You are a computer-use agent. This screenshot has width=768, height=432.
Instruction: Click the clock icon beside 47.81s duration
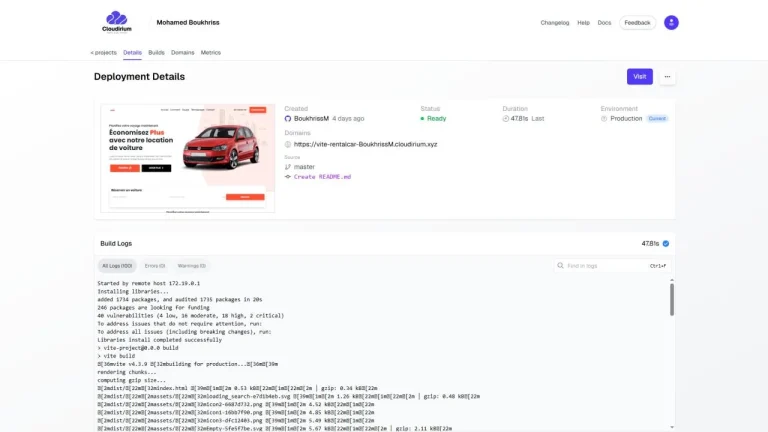point(505,119)
